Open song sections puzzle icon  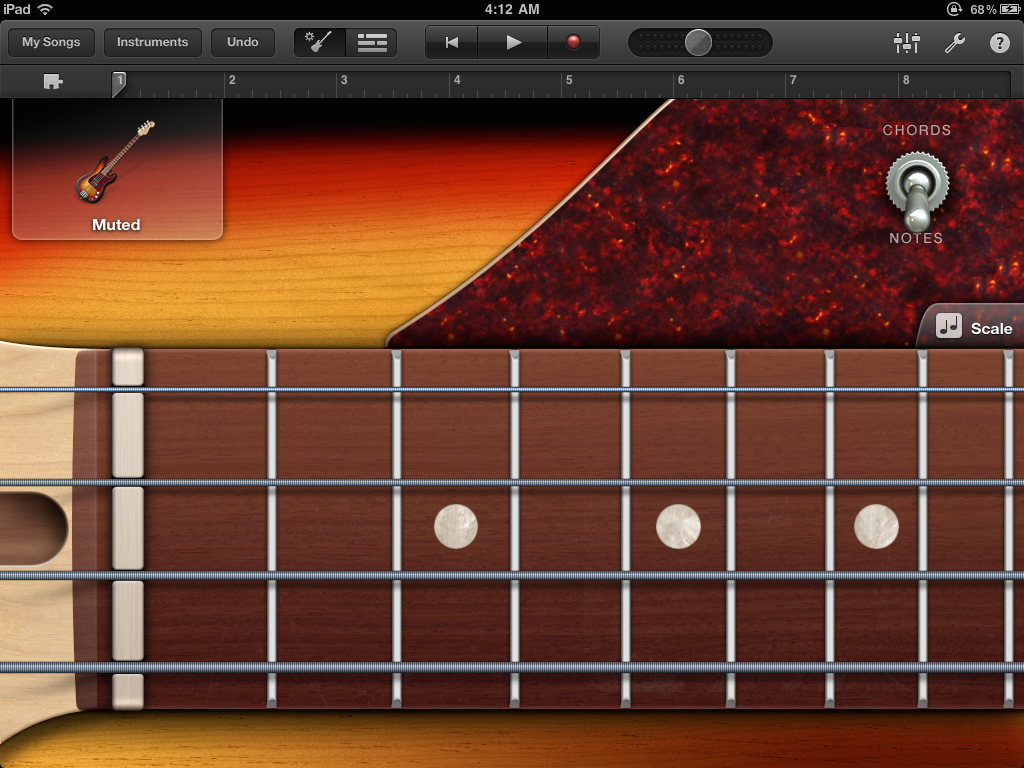pyautogui.click(x=53, y=82)
